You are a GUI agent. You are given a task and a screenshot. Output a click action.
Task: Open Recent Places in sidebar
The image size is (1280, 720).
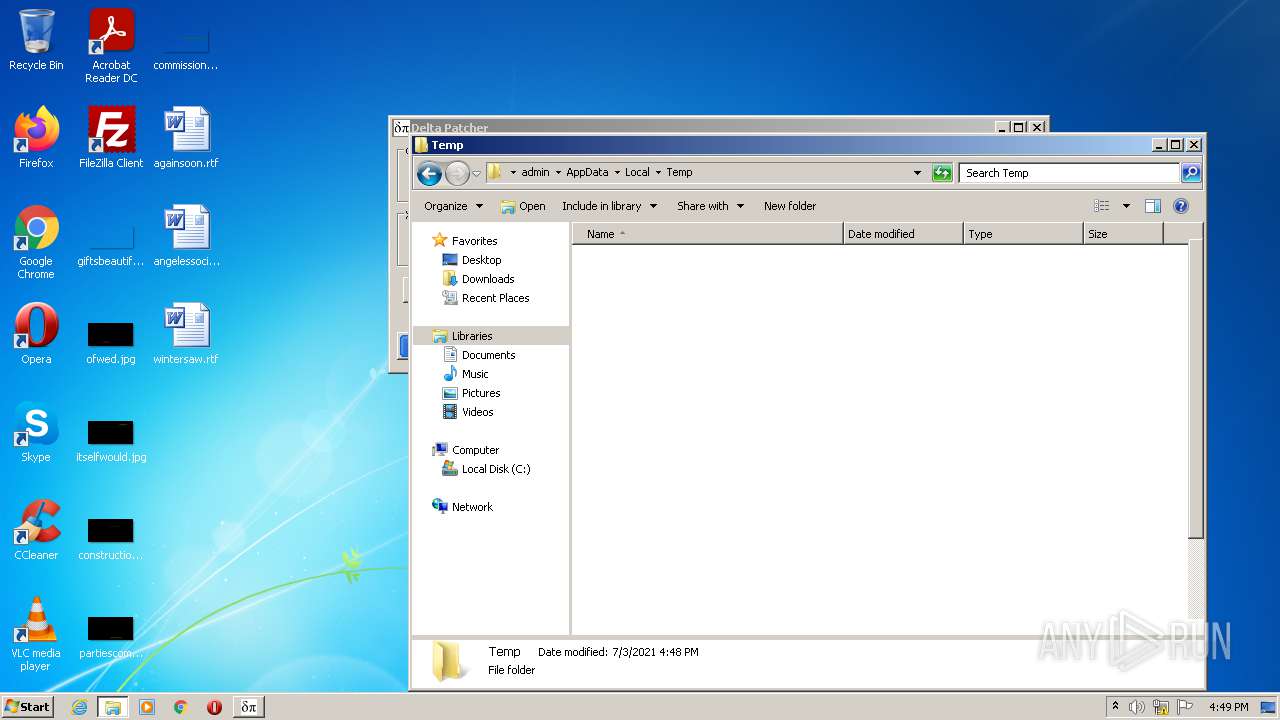[x=495, y=298]
